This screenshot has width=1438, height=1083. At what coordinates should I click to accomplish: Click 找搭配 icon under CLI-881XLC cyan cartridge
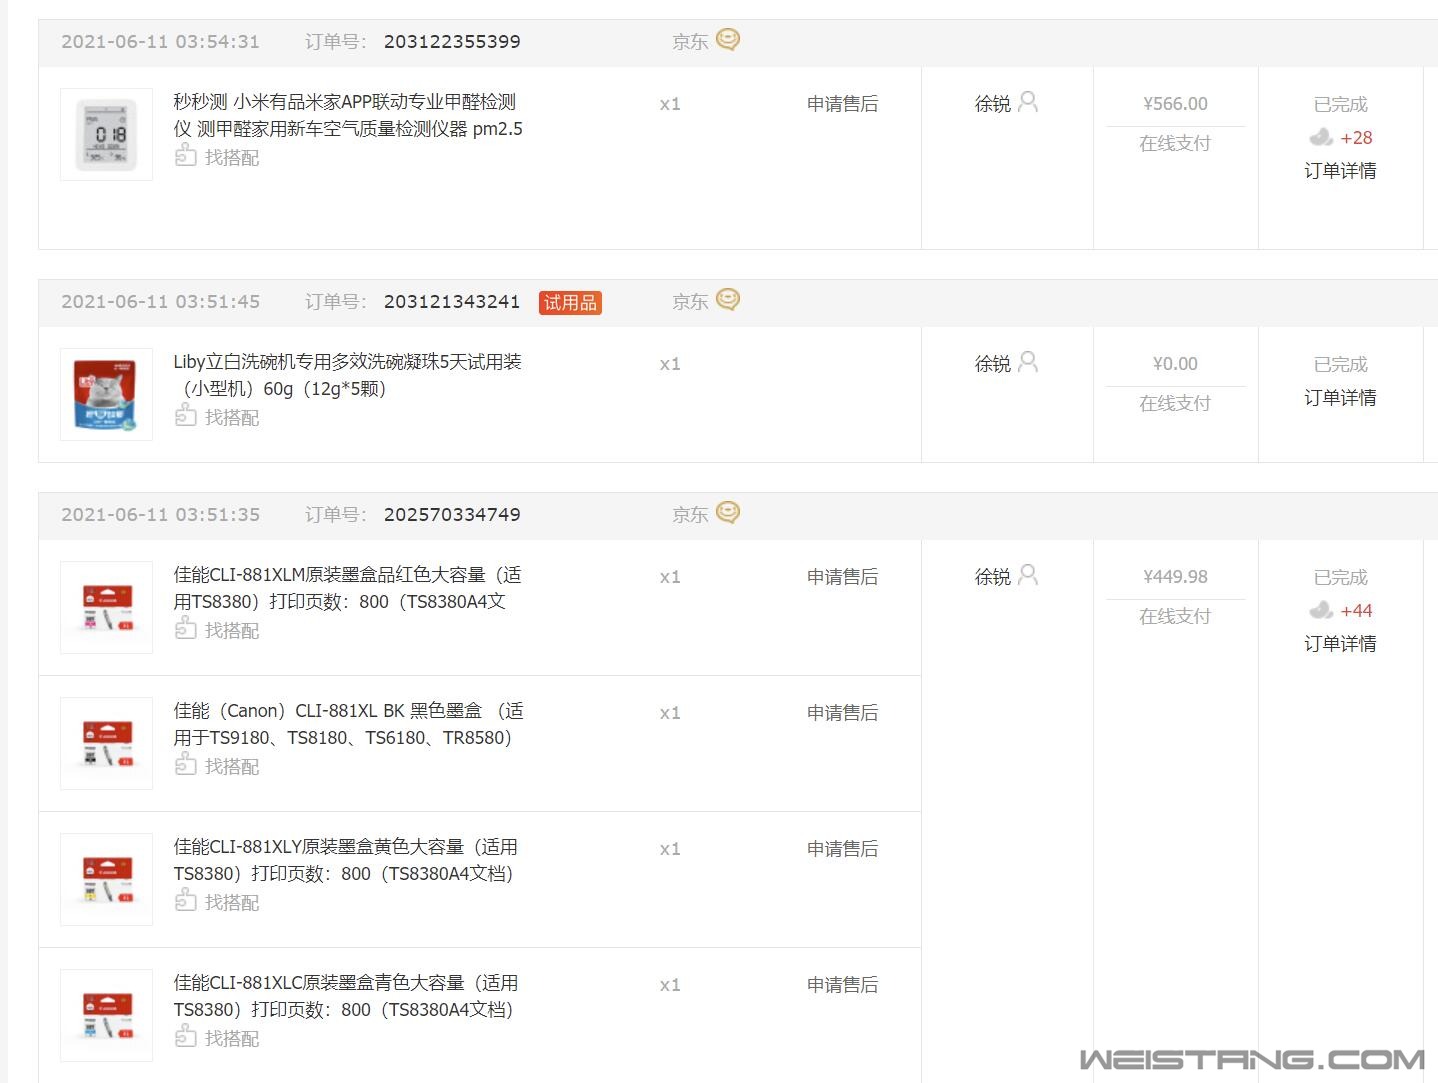(185, 1036)
